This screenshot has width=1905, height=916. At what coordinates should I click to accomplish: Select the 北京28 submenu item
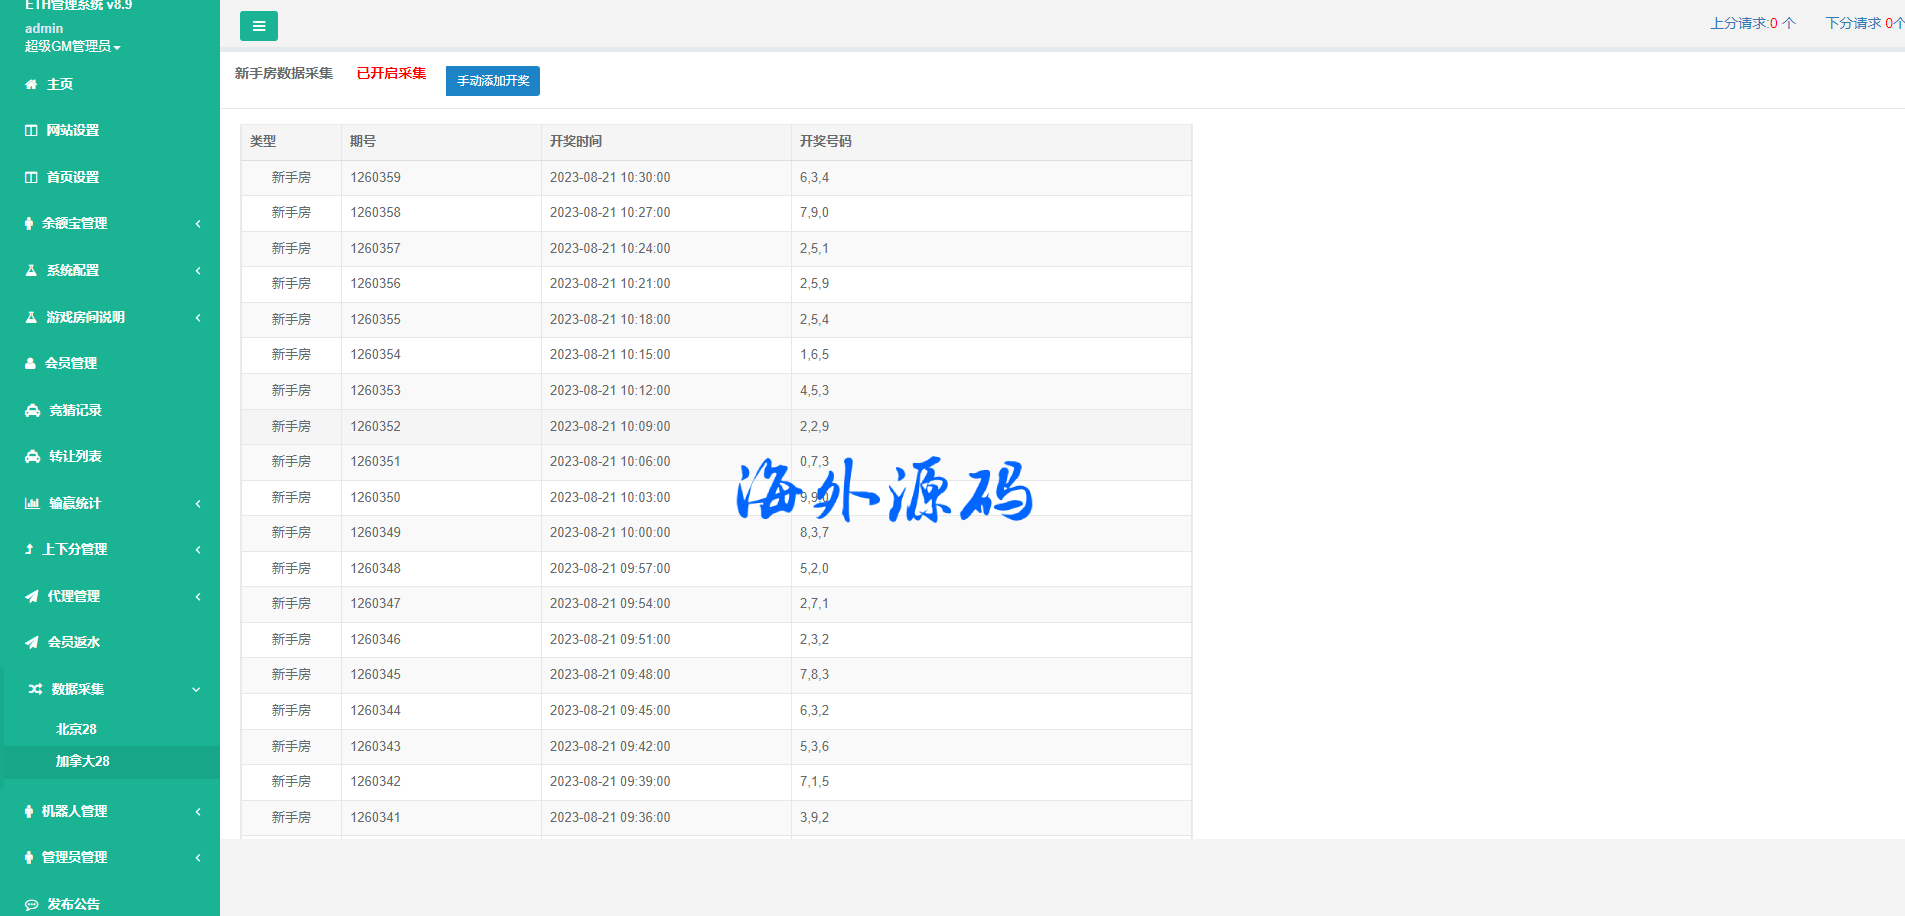pyautogui.click(x=76, y=730)
